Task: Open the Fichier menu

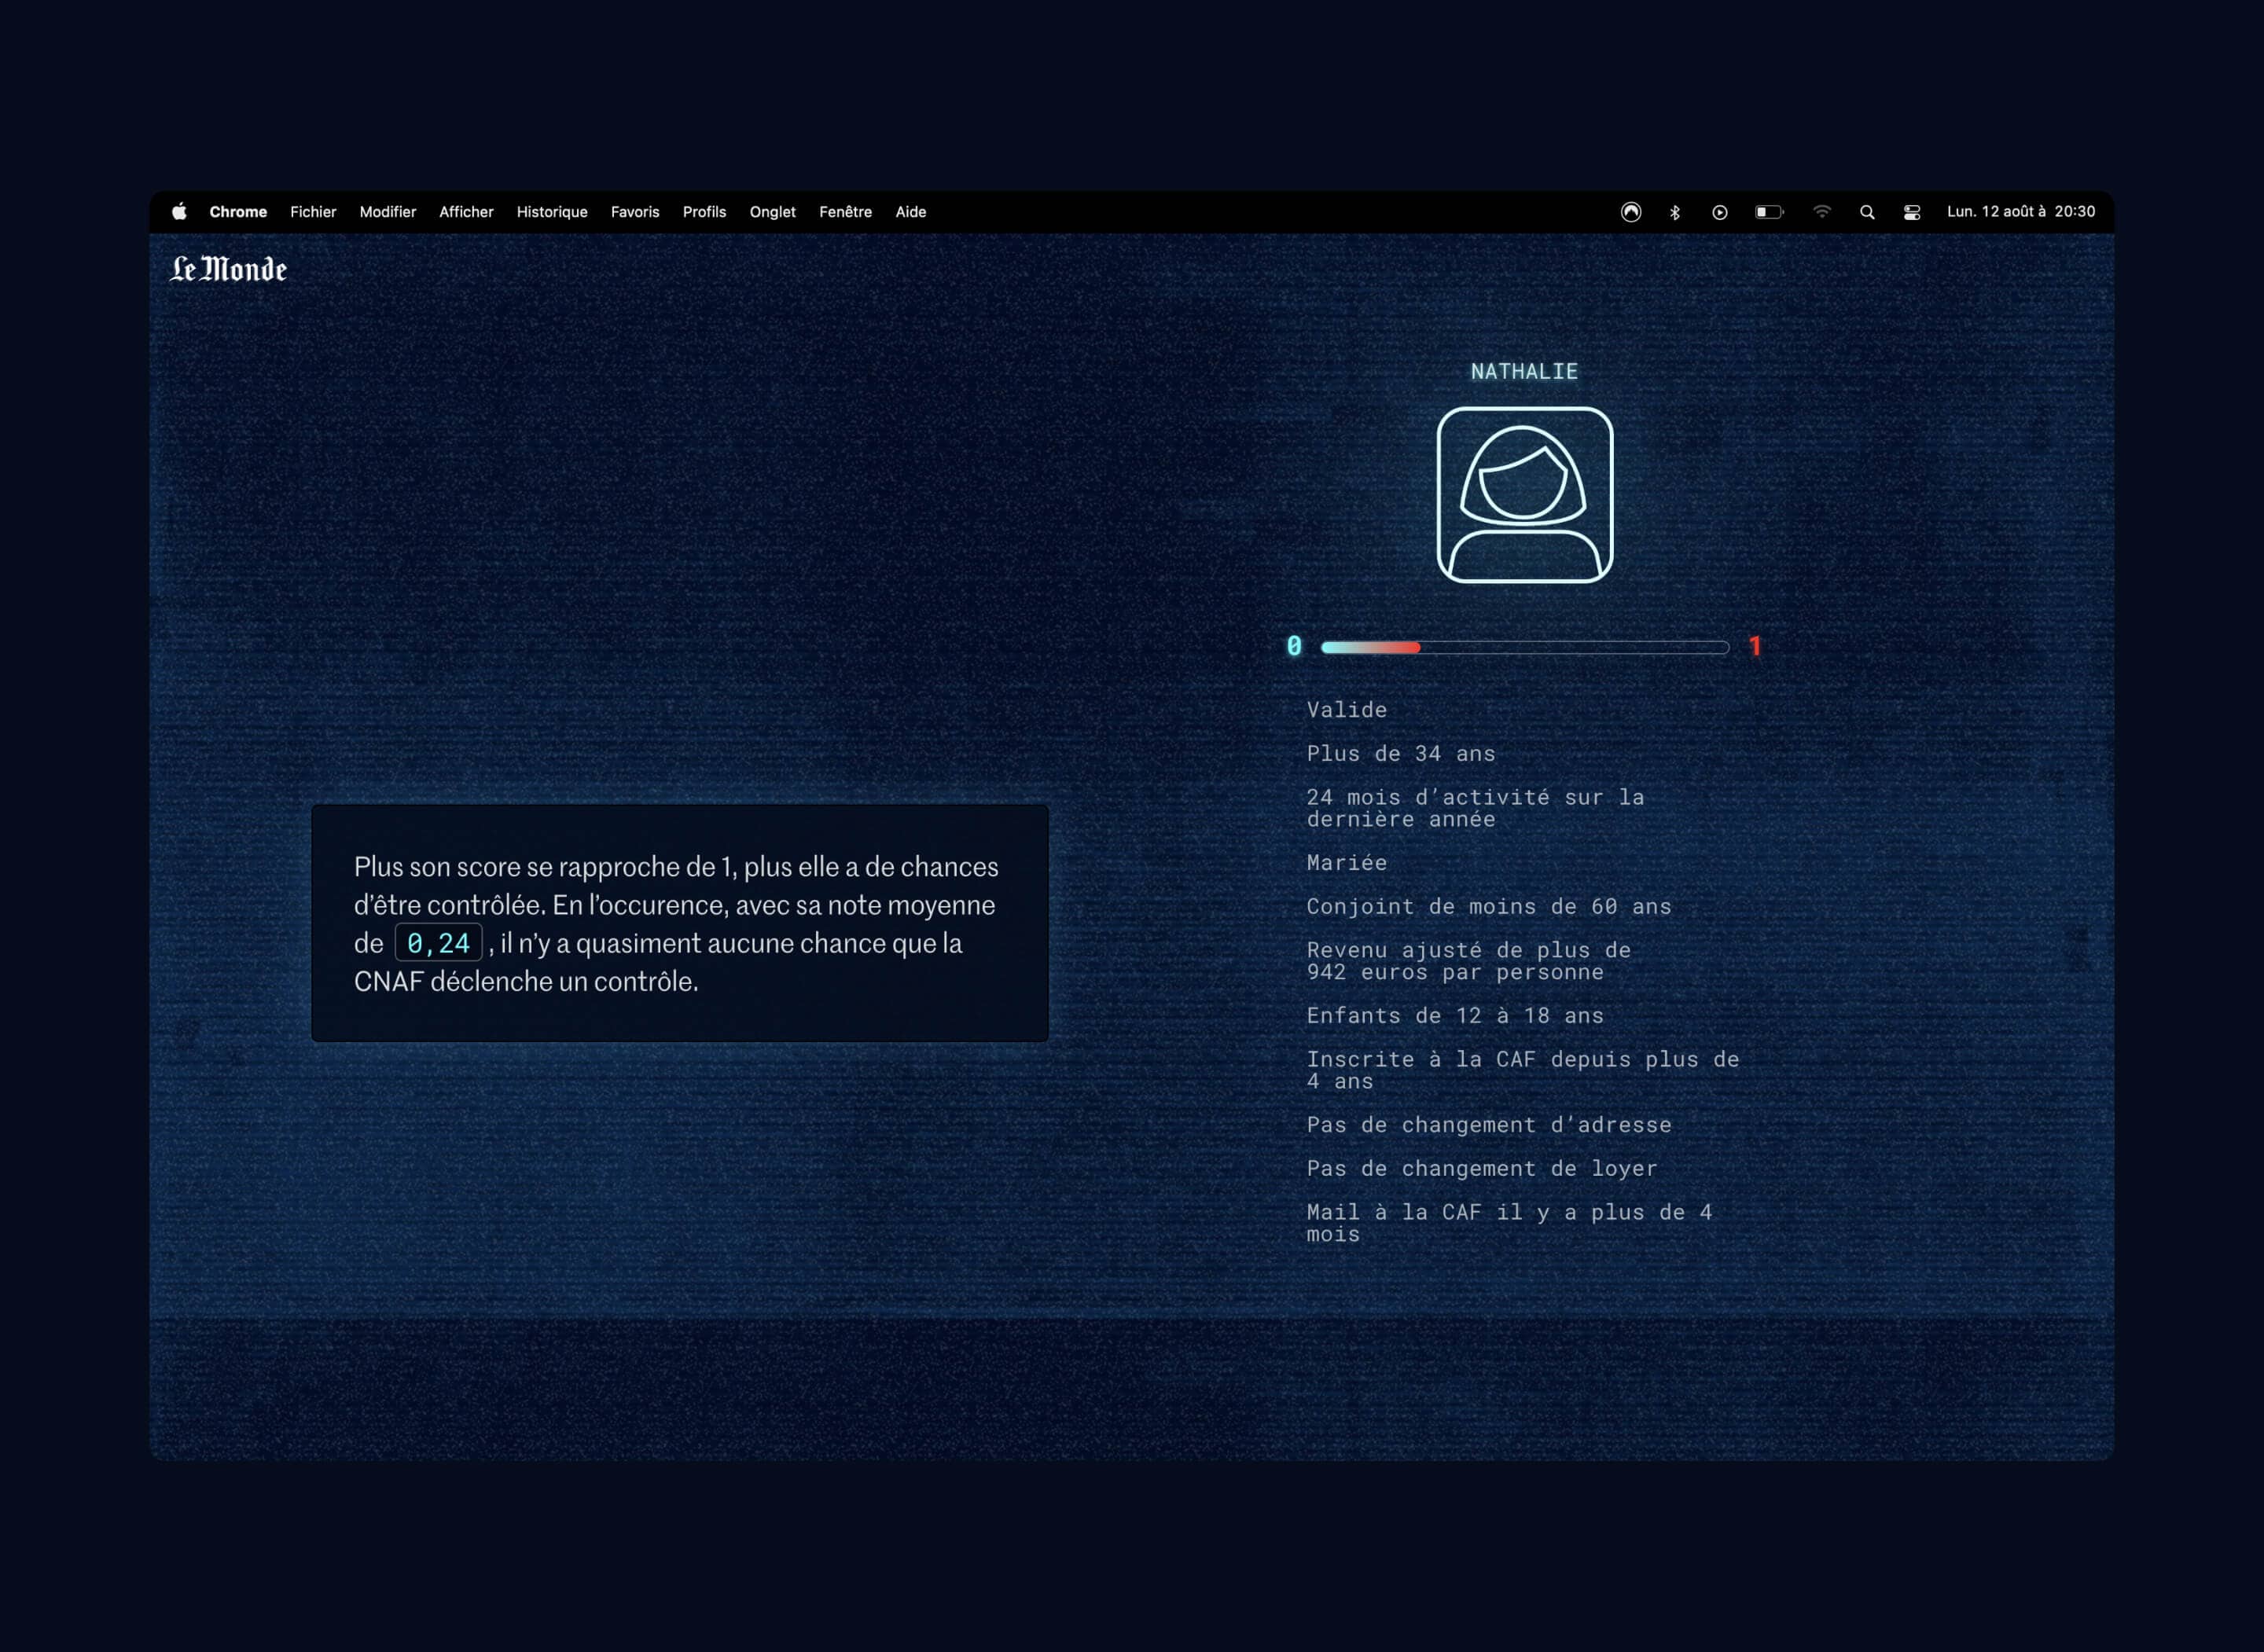Action: pyautogui.click(x=313, y=212)
